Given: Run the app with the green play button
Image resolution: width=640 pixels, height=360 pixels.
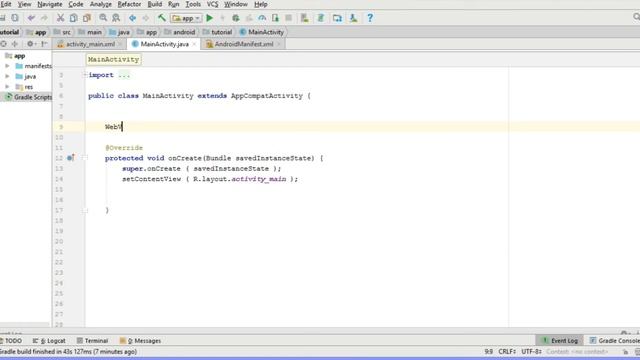Looking at the screenshot, I should 210,18.
